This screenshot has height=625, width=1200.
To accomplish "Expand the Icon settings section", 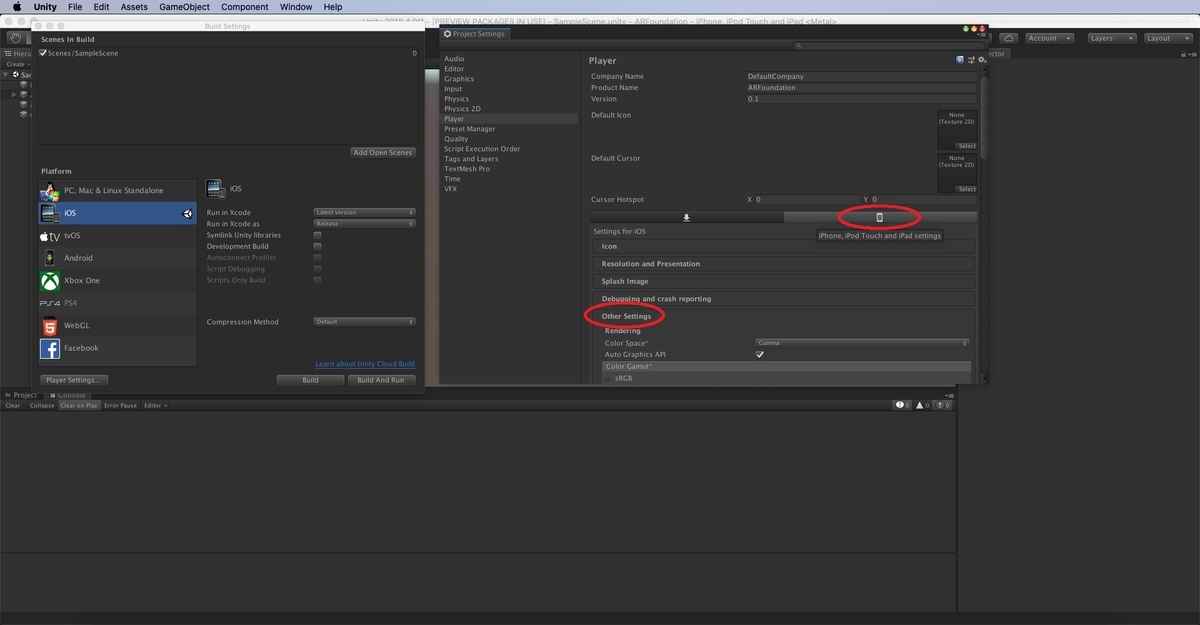I will pos(783,246).
